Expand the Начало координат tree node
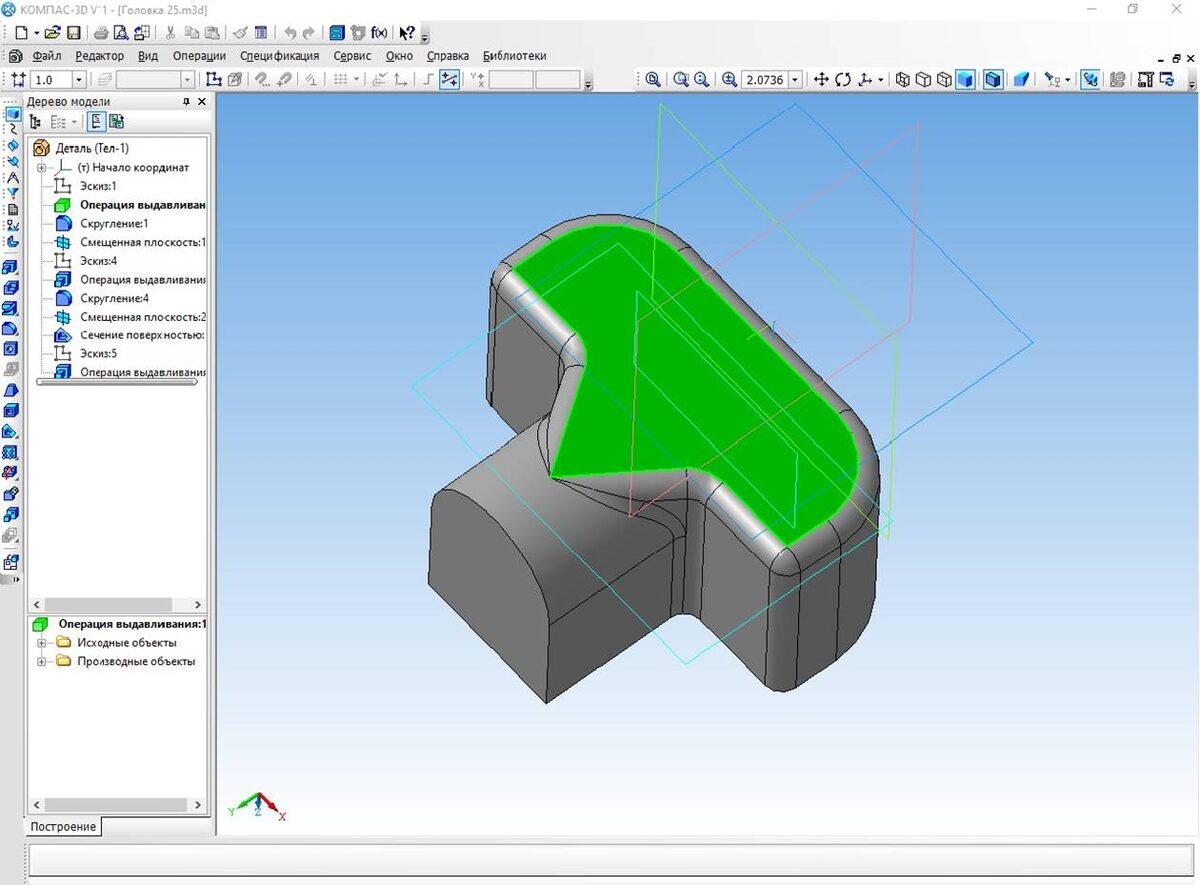 point(42,167)
